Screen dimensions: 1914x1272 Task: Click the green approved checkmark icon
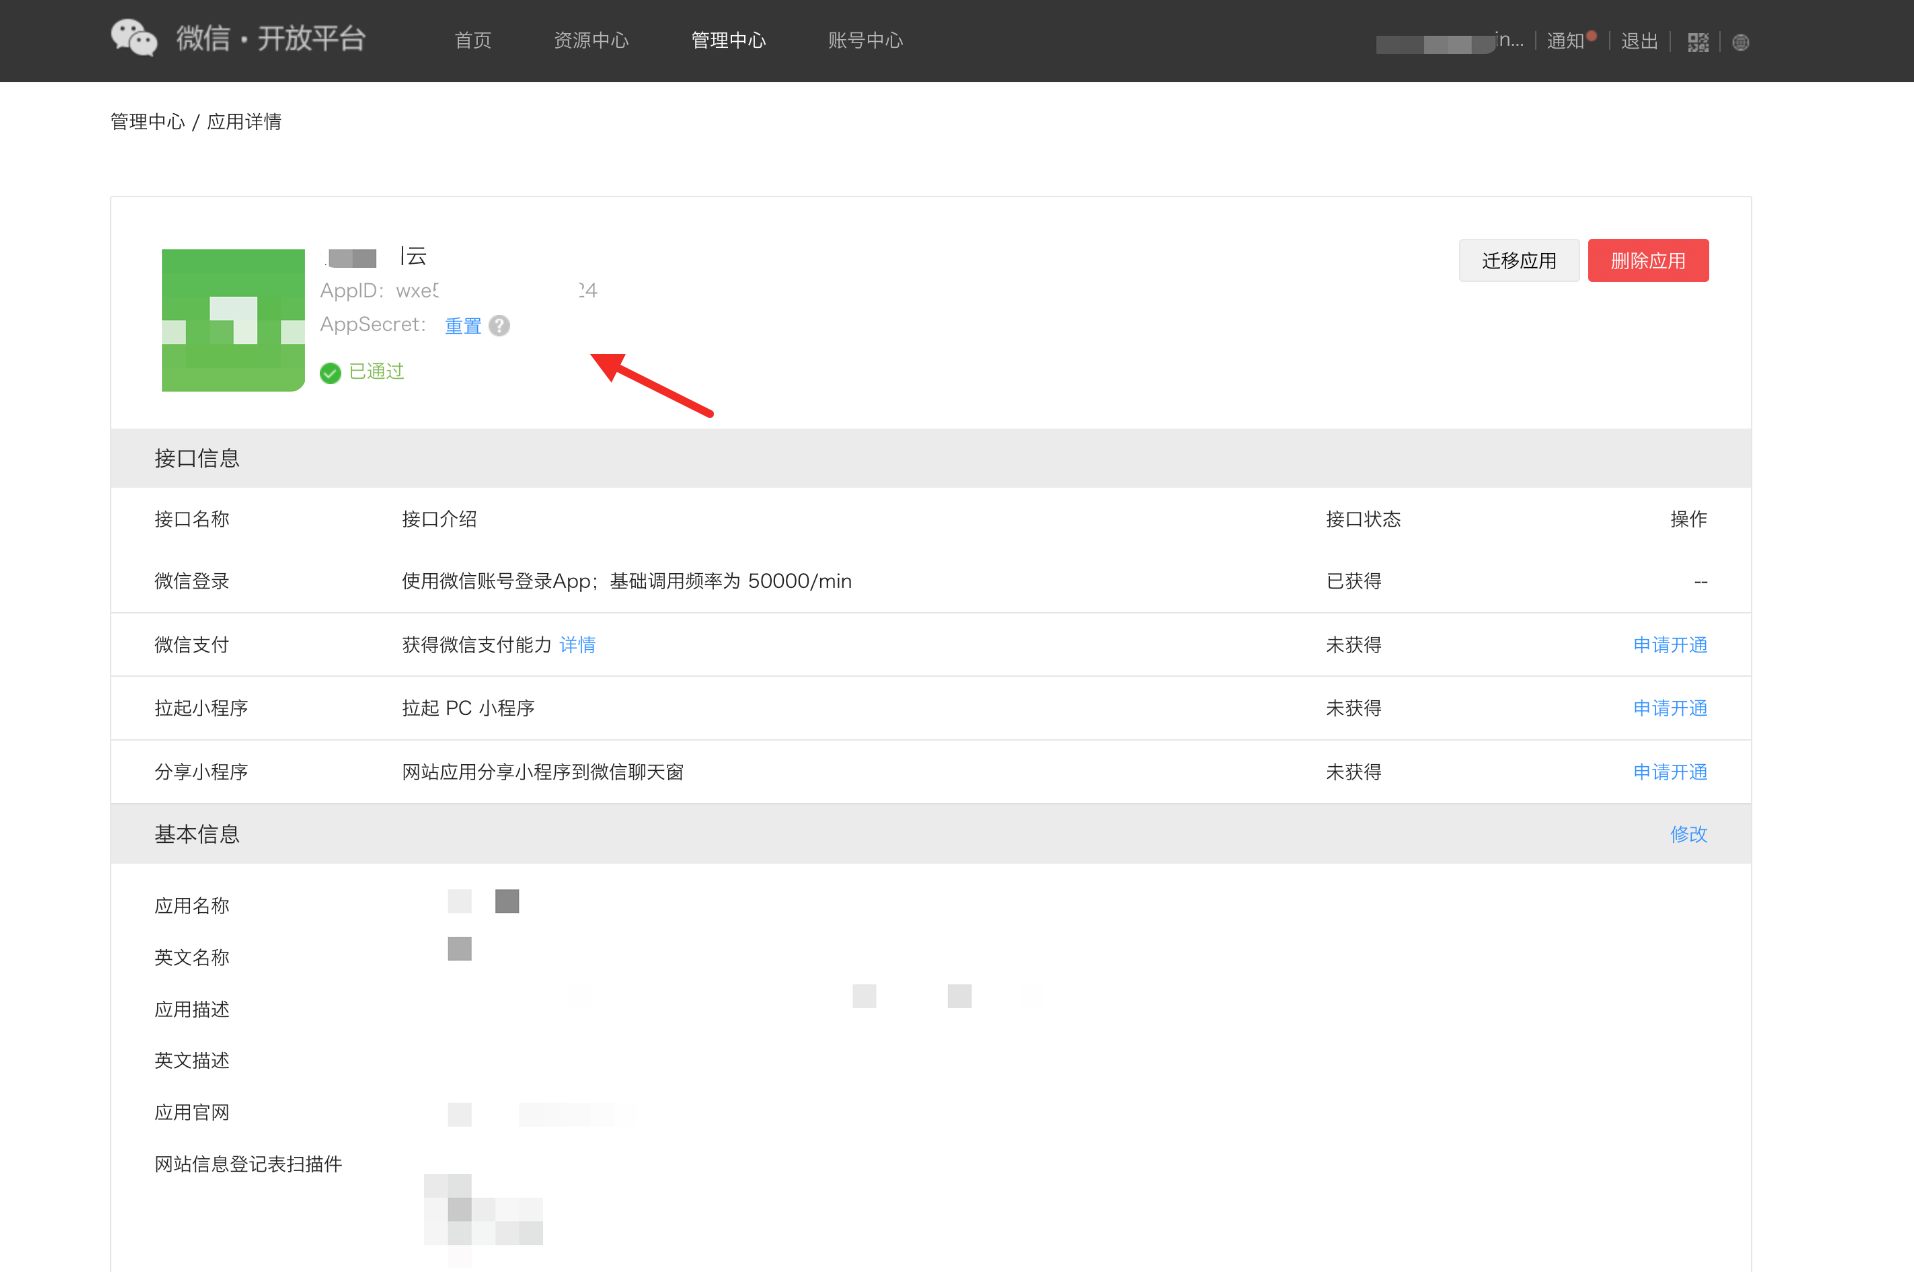(x=330, y=373)
